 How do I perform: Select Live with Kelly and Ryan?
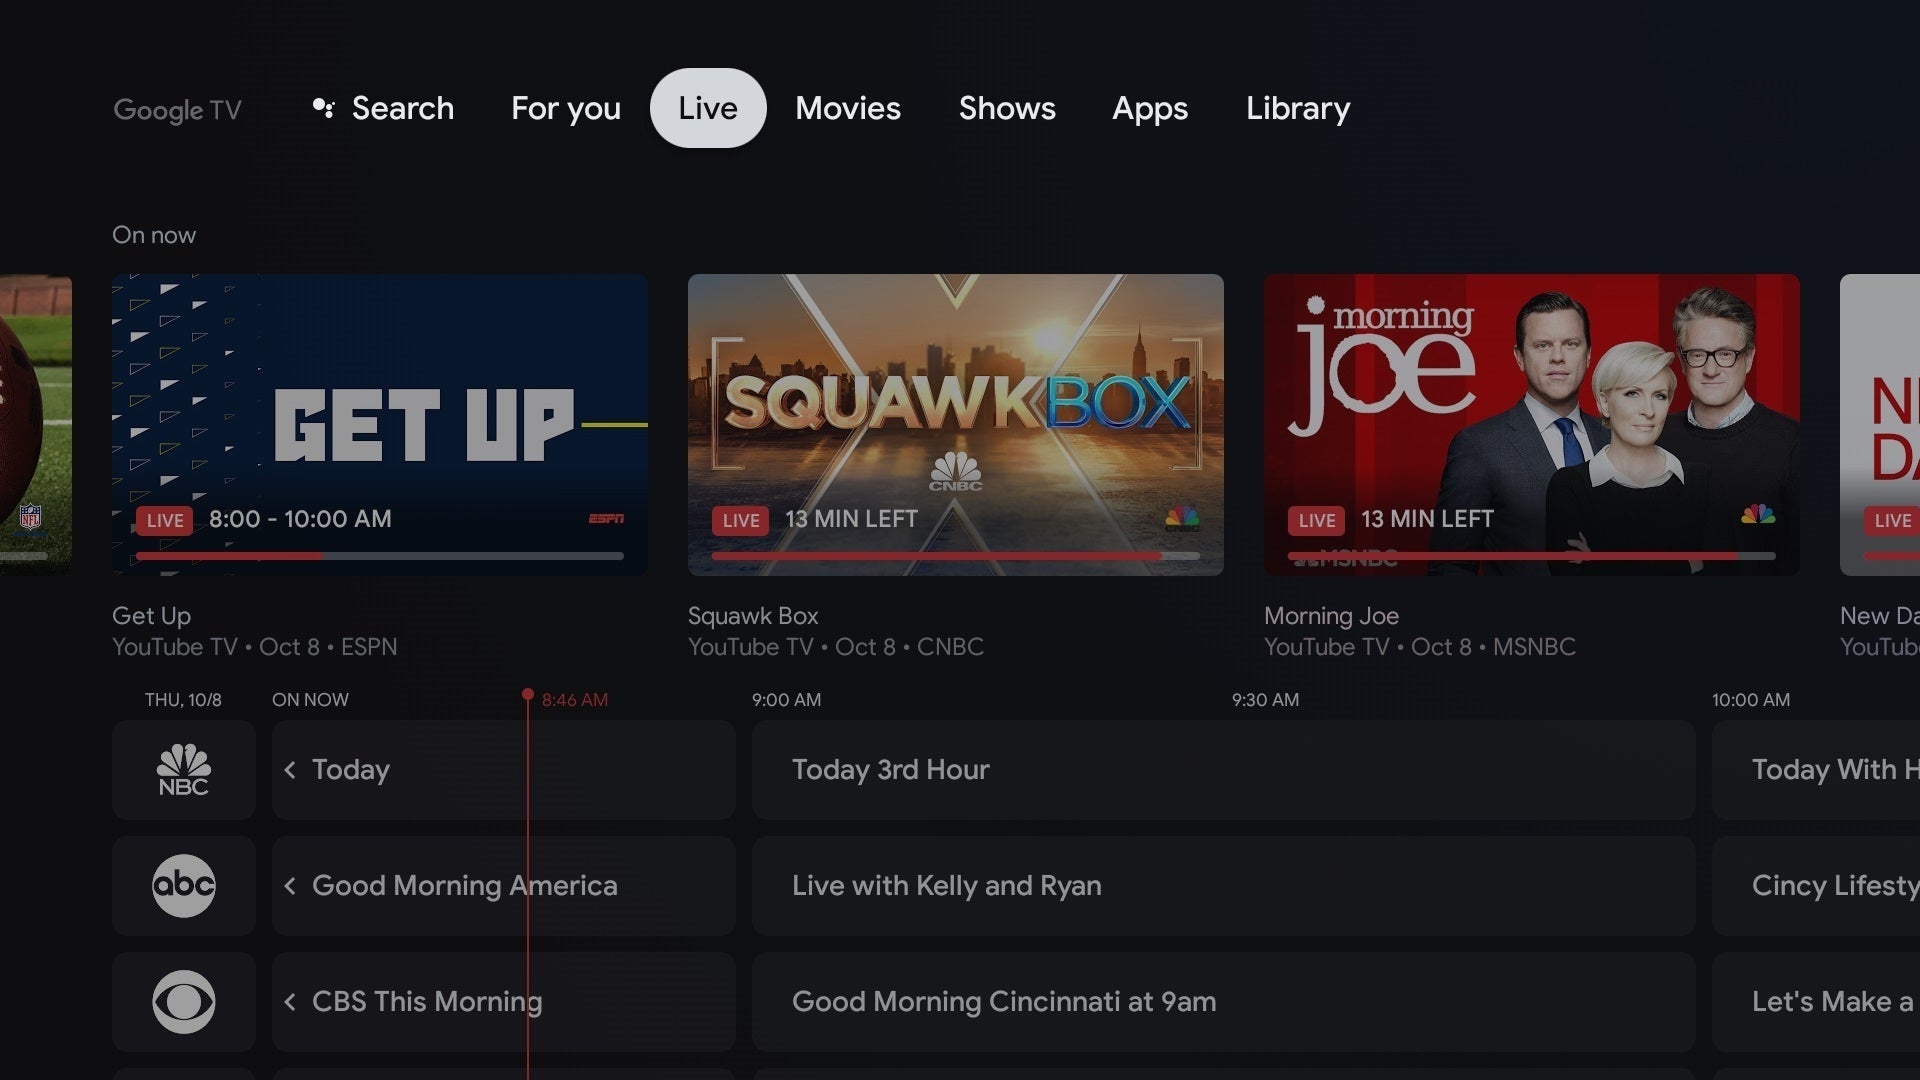1224,886
